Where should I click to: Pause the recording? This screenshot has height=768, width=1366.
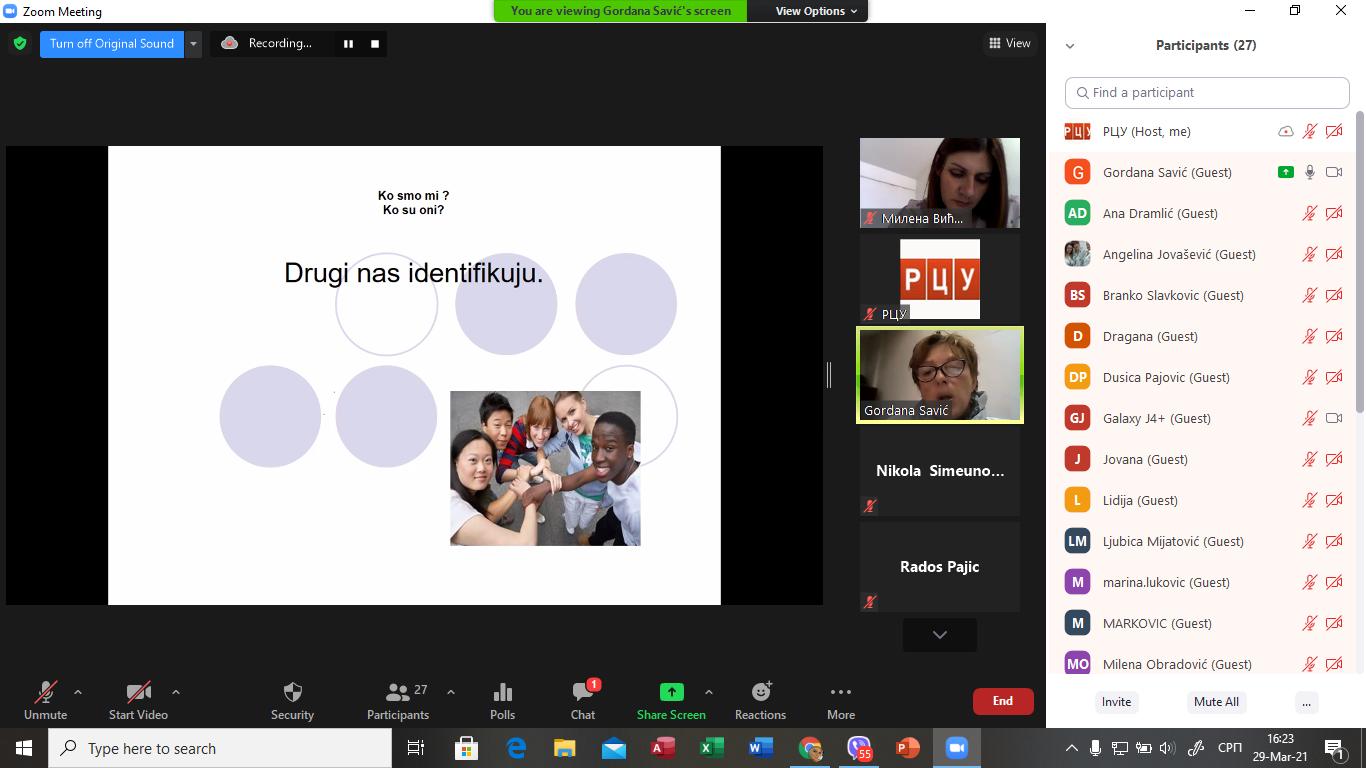point(348,44)
